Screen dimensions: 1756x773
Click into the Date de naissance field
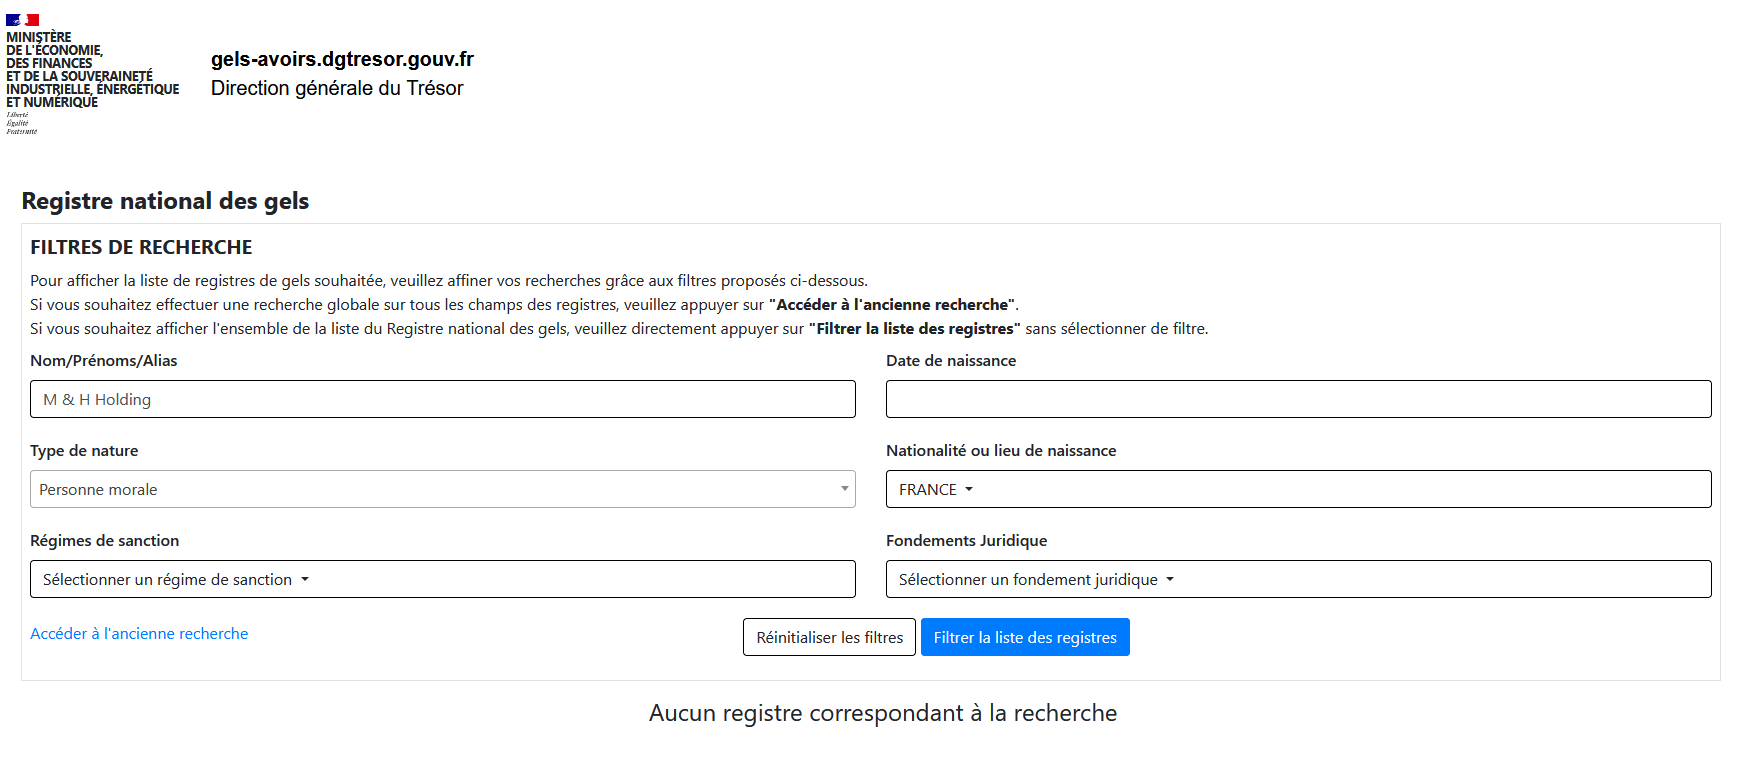(1298, 399)
